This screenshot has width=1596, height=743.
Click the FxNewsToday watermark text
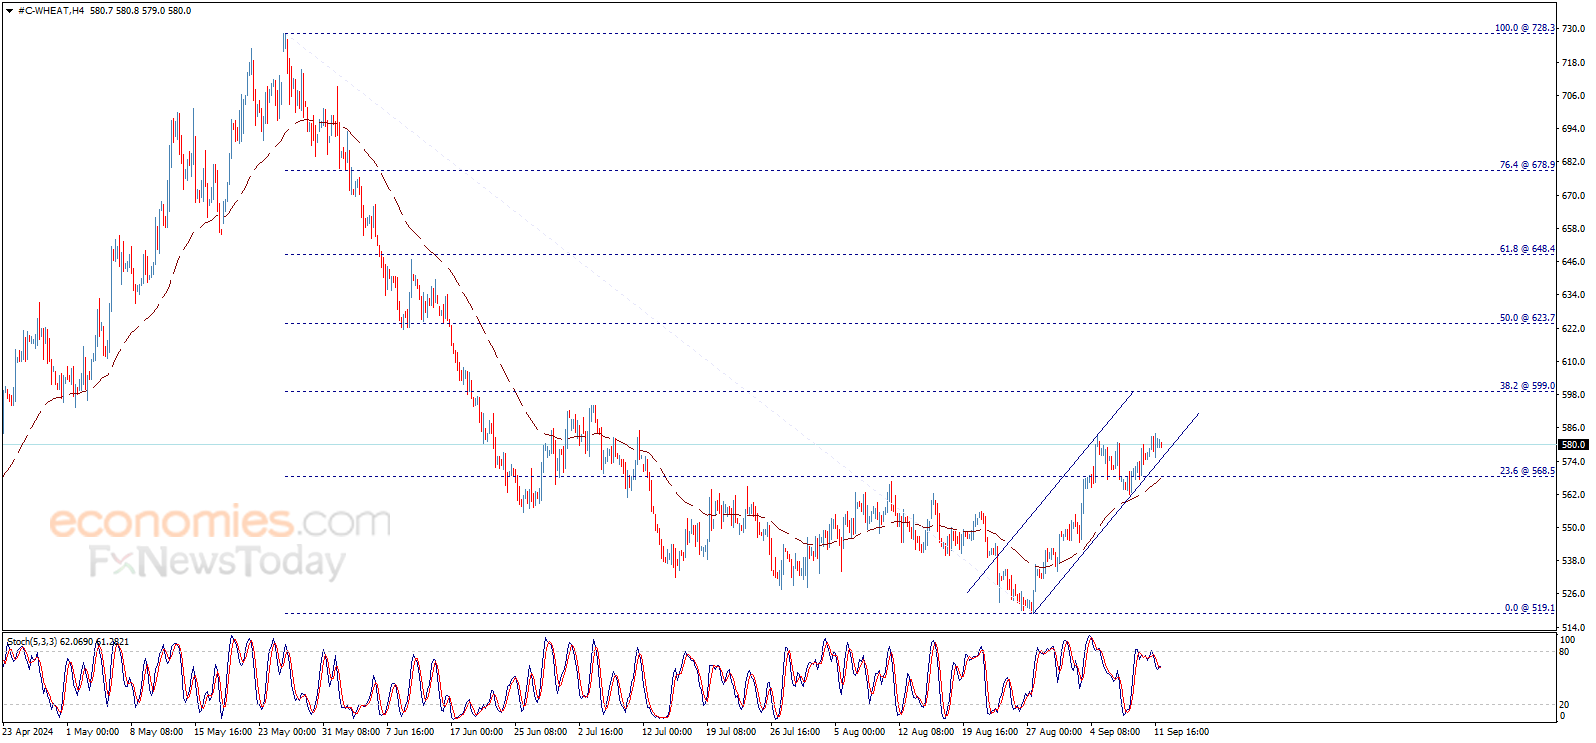(x=217, y=562)
